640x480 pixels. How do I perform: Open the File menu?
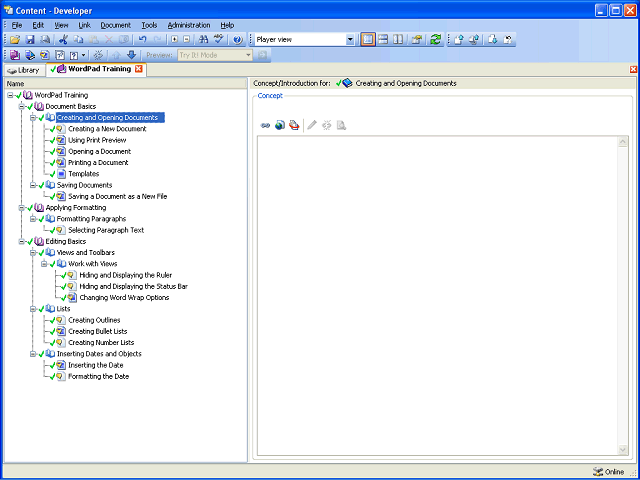pos(17,25)
